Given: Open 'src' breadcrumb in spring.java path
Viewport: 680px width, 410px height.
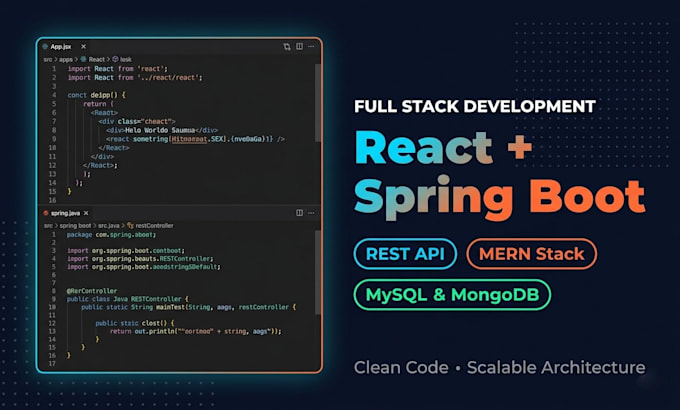Looking at the screenshot, I should click(x=48, y=226).
